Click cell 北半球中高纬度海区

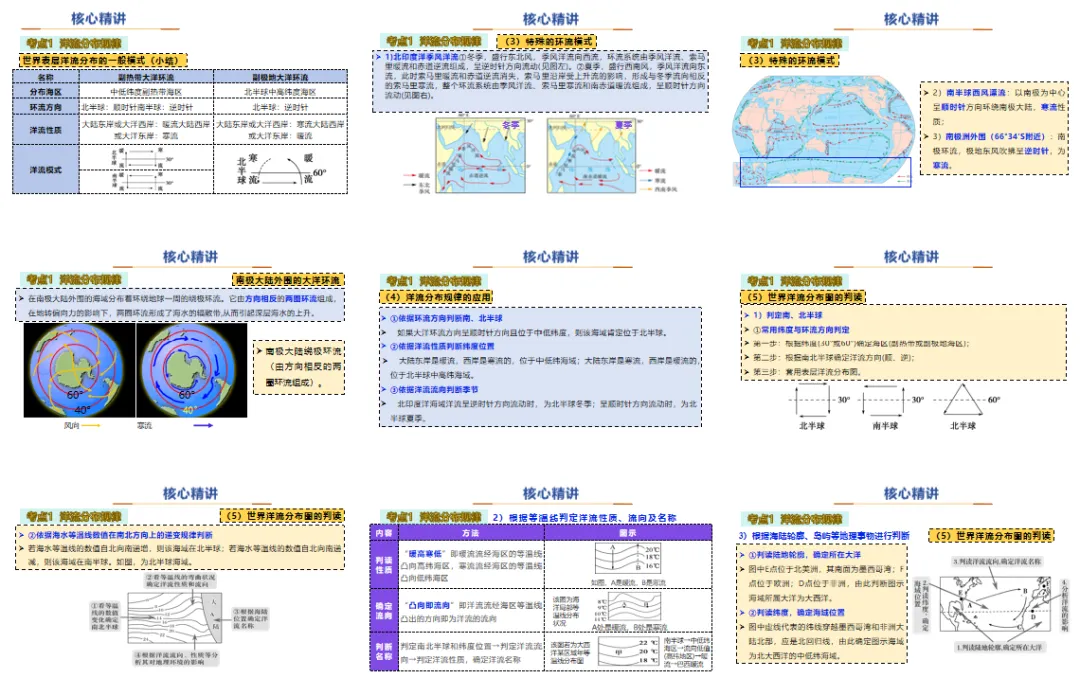coord(280,92)
